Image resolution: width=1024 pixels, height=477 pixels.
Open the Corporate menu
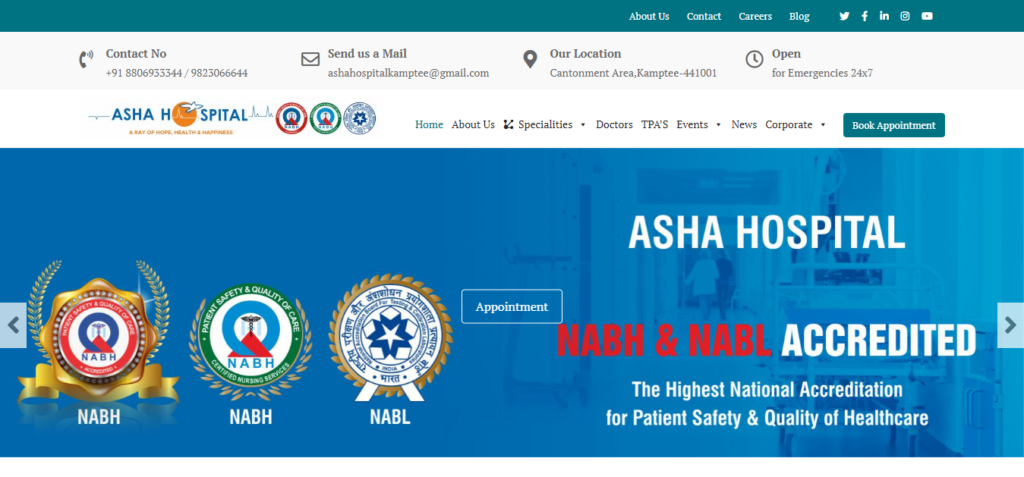coord(789,125)
